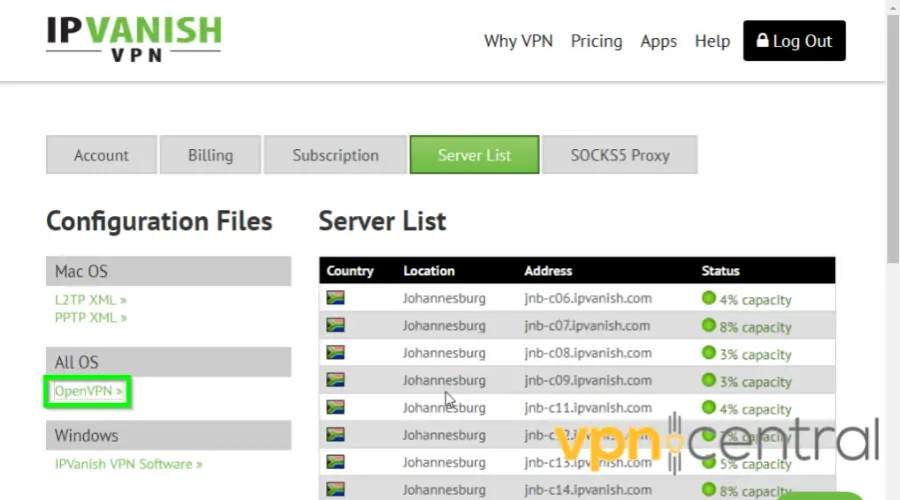Open the Billing tab
This screenshot has height=500, width=900.
[x=210, y=154]
